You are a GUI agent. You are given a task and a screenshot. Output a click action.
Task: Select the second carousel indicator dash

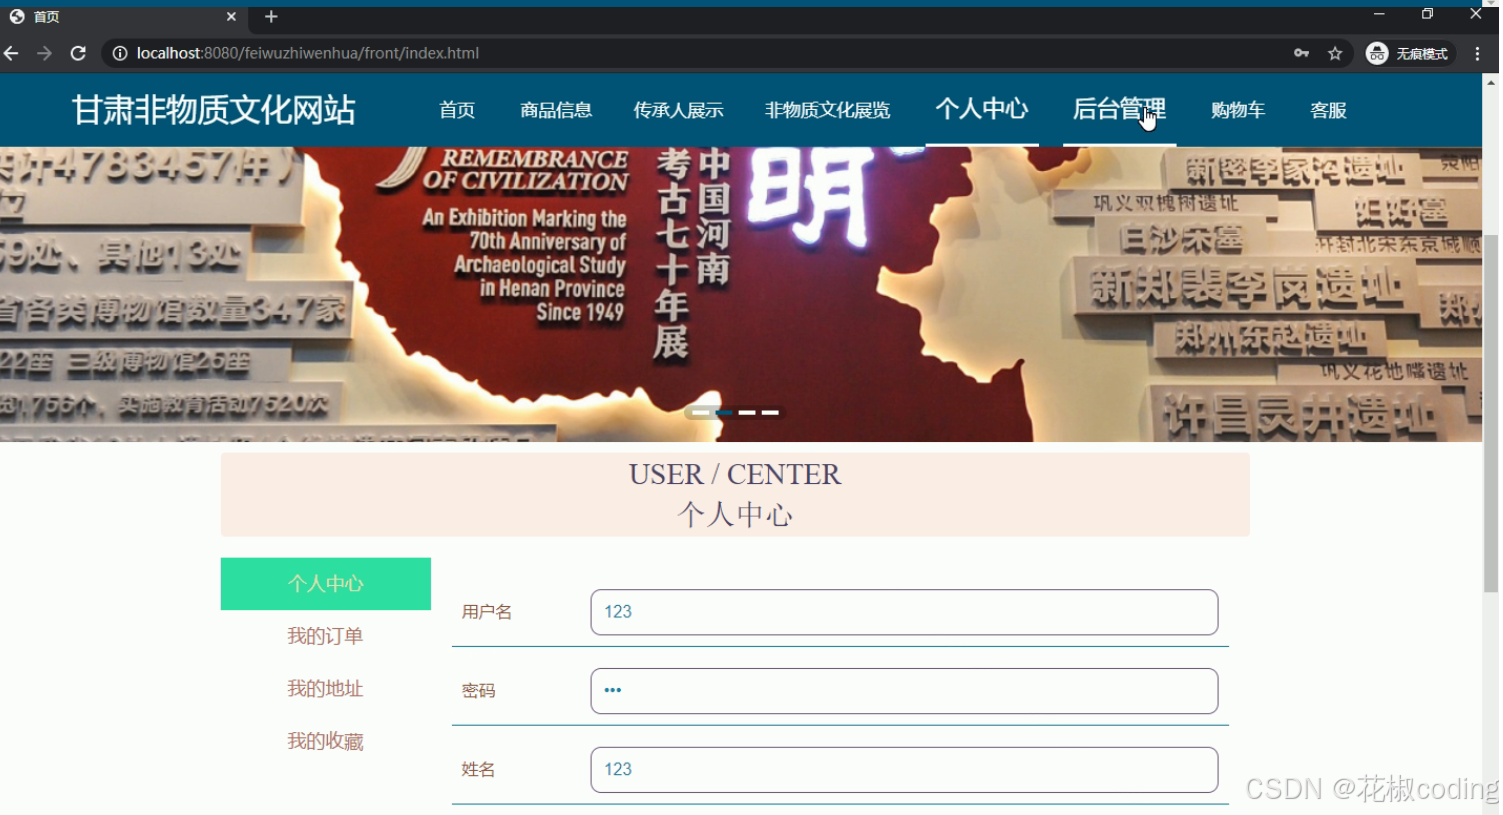724,412
